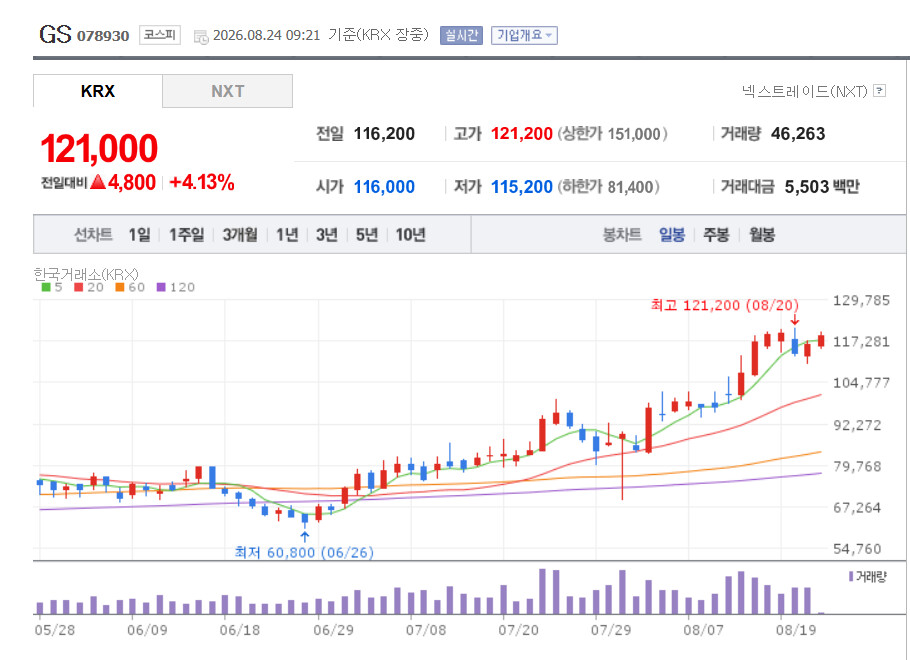Screen dimensions: 910x660
Task: Click the calendar icon beside the date
Action: pyautogui.click(x=201, y=37)
